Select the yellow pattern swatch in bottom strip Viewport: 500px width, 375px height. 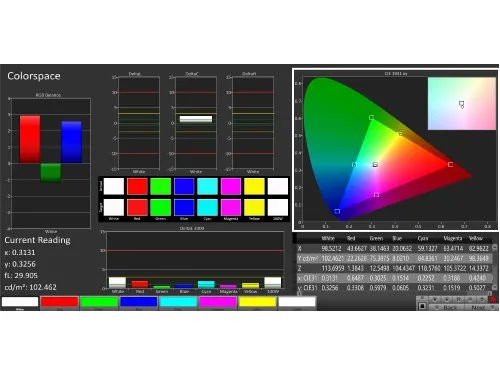[x=257, y=302]
